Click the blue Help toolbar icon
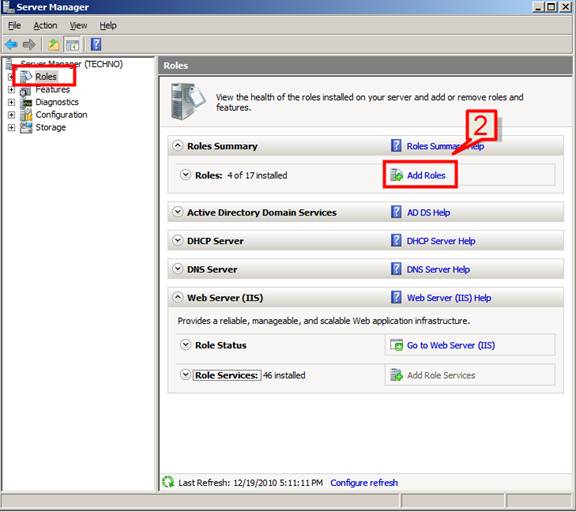This screenshot has width=576, height=512. coord(96,44)
